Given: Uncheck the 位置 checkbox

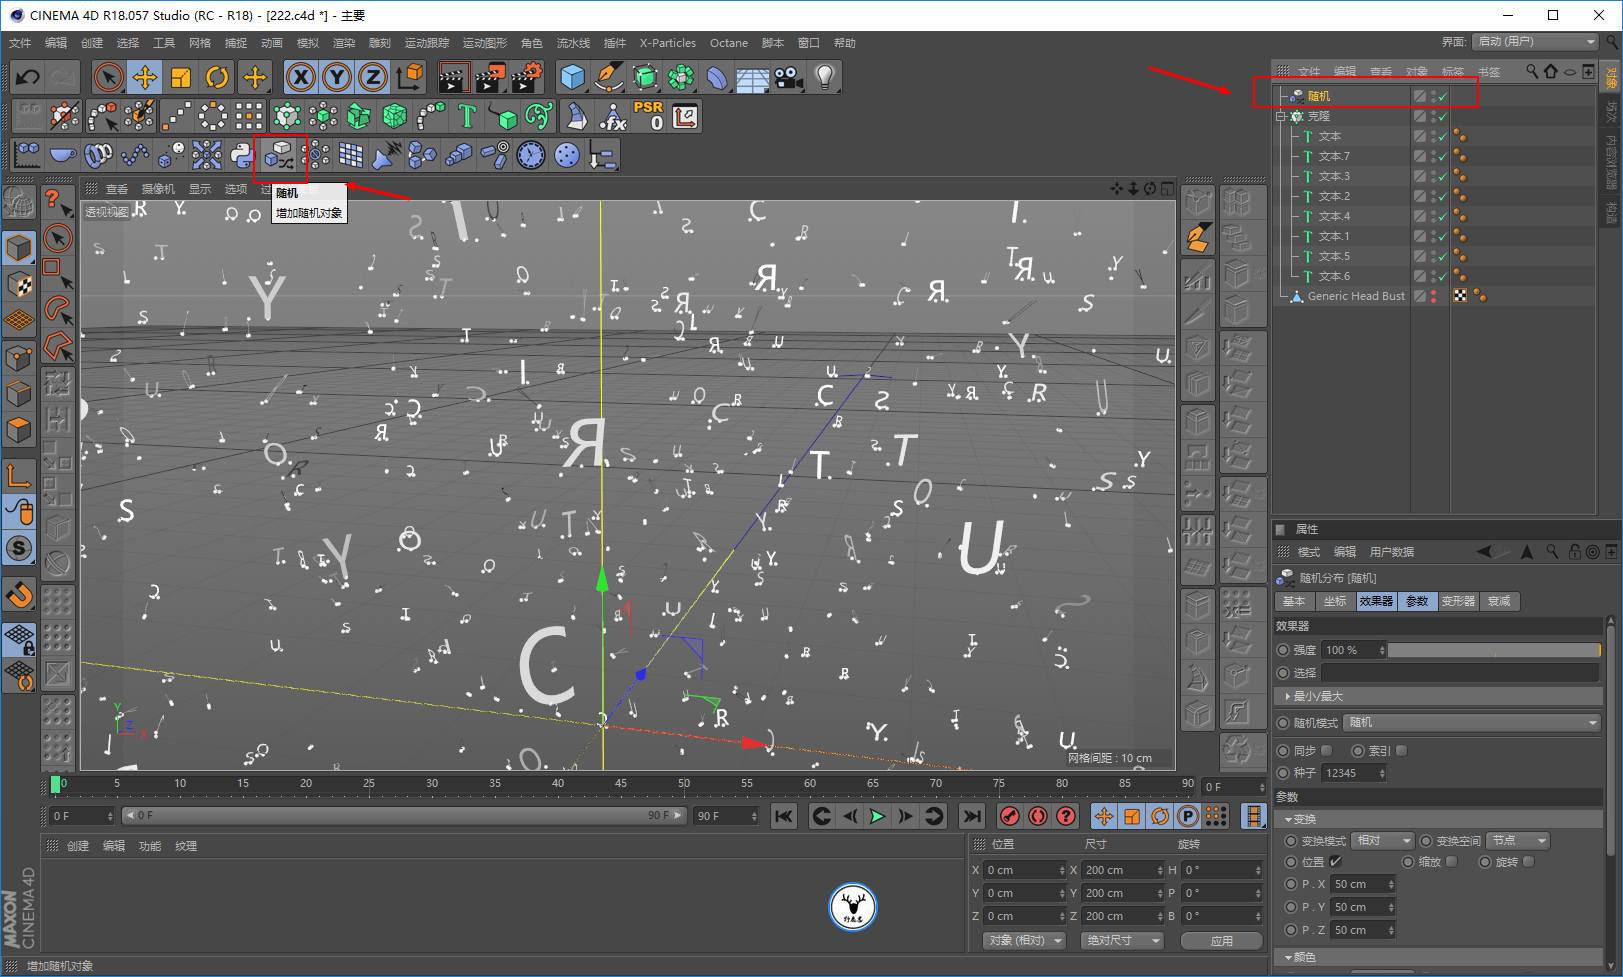Looking at the screenshot, I should [1336, 861].
